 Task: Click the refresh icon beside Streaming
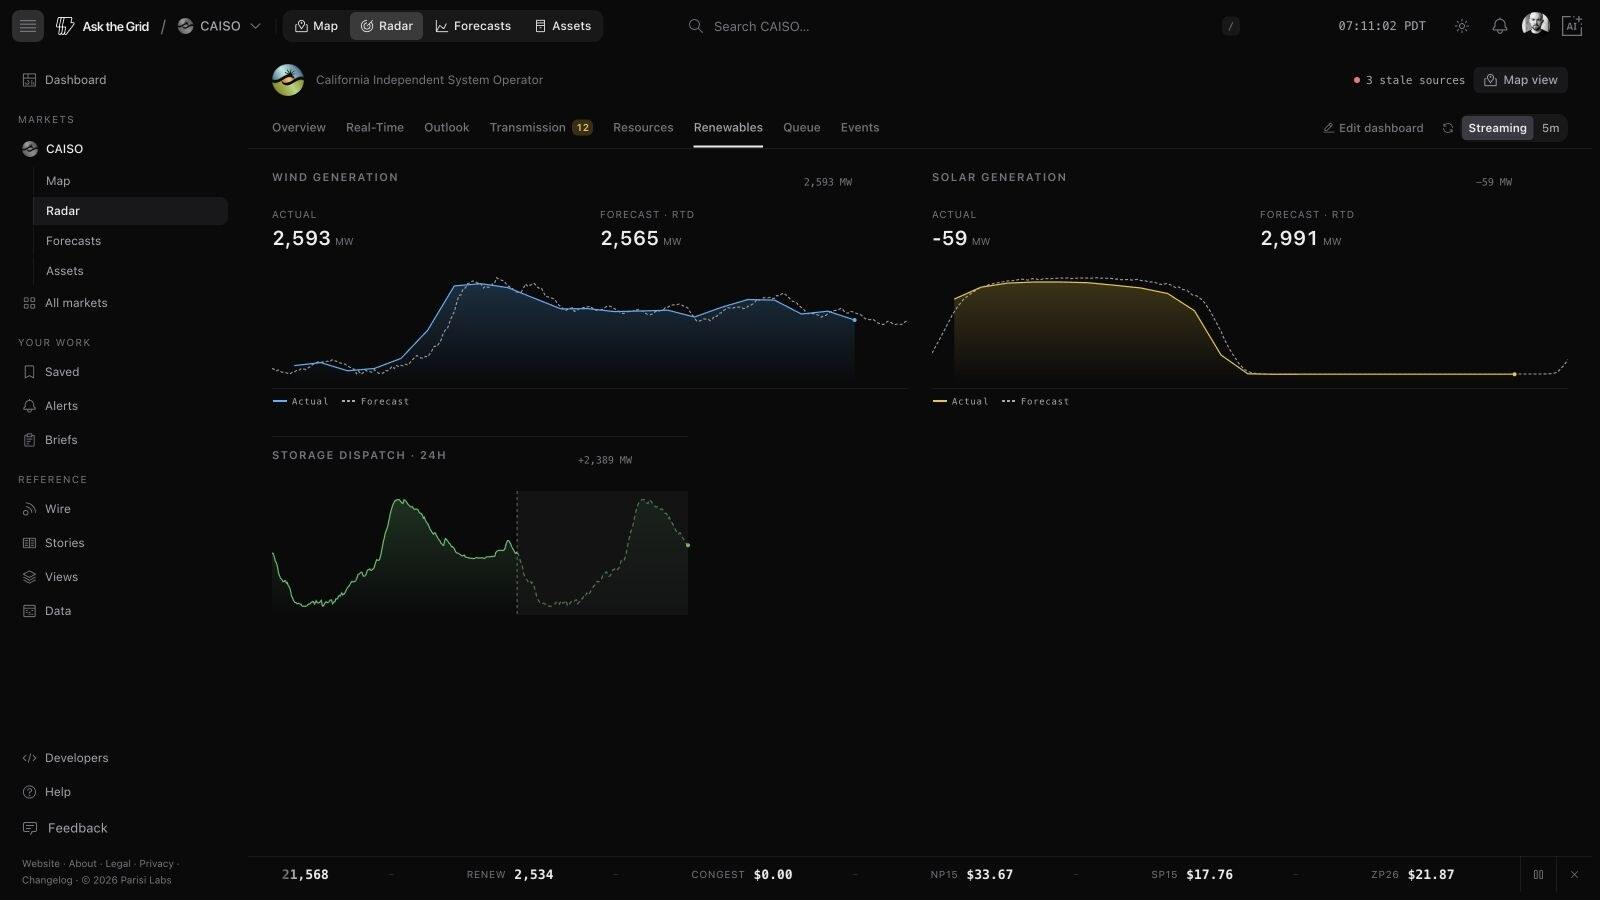tap(1447, 128)
